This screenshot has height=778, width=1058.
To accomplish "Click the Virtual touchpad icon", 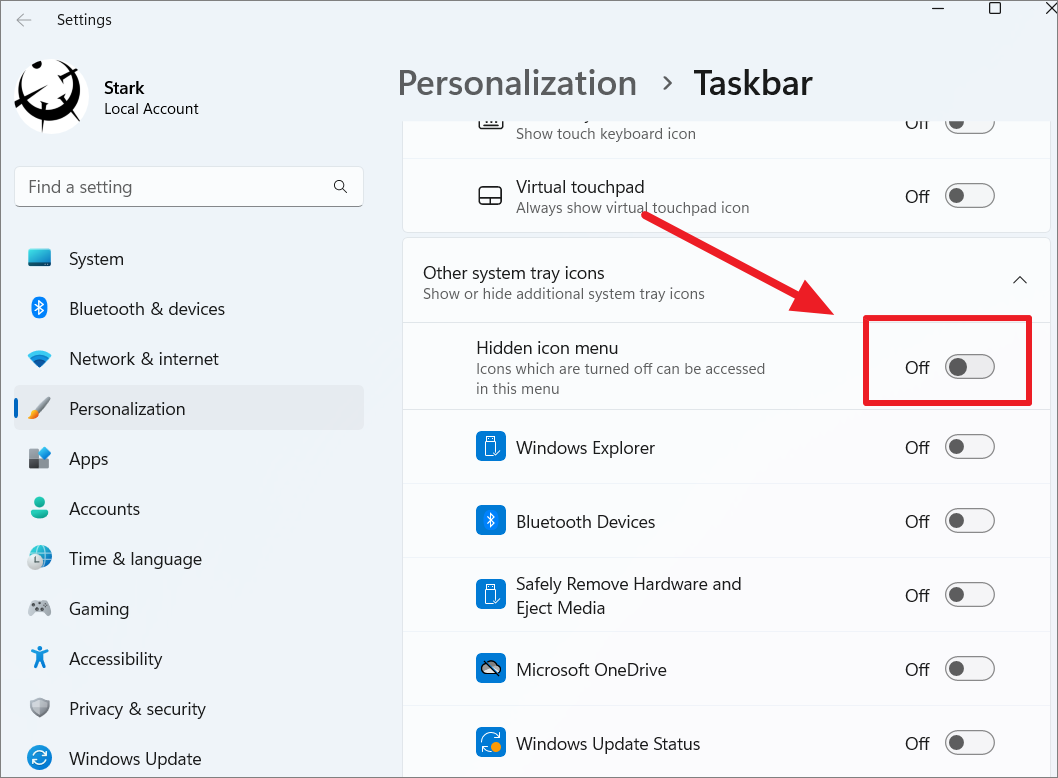I will [490, 196].
